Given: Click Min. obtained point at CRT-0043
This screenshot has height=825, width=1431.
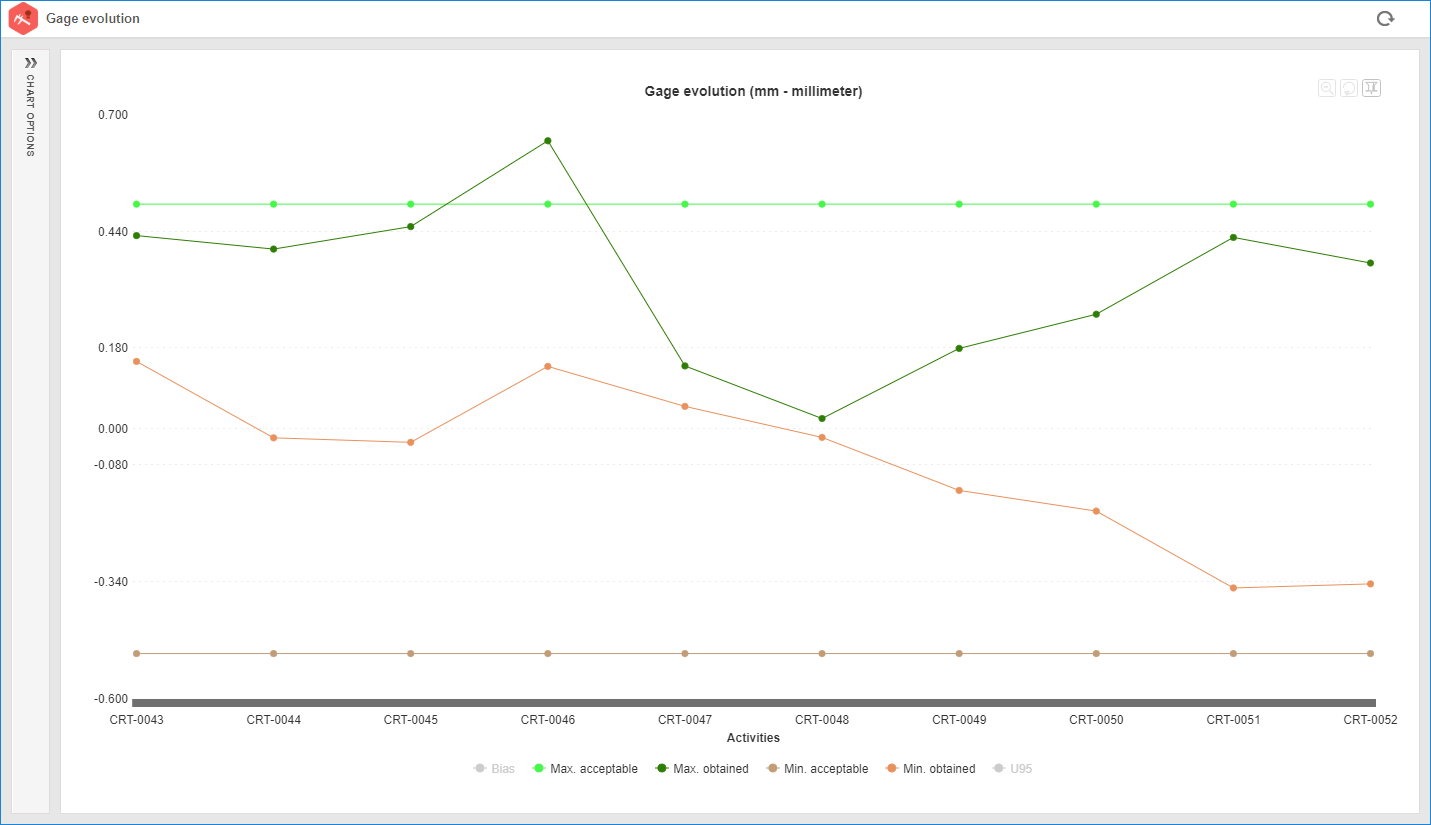Looking at the screenshot, I should [136, 361].
